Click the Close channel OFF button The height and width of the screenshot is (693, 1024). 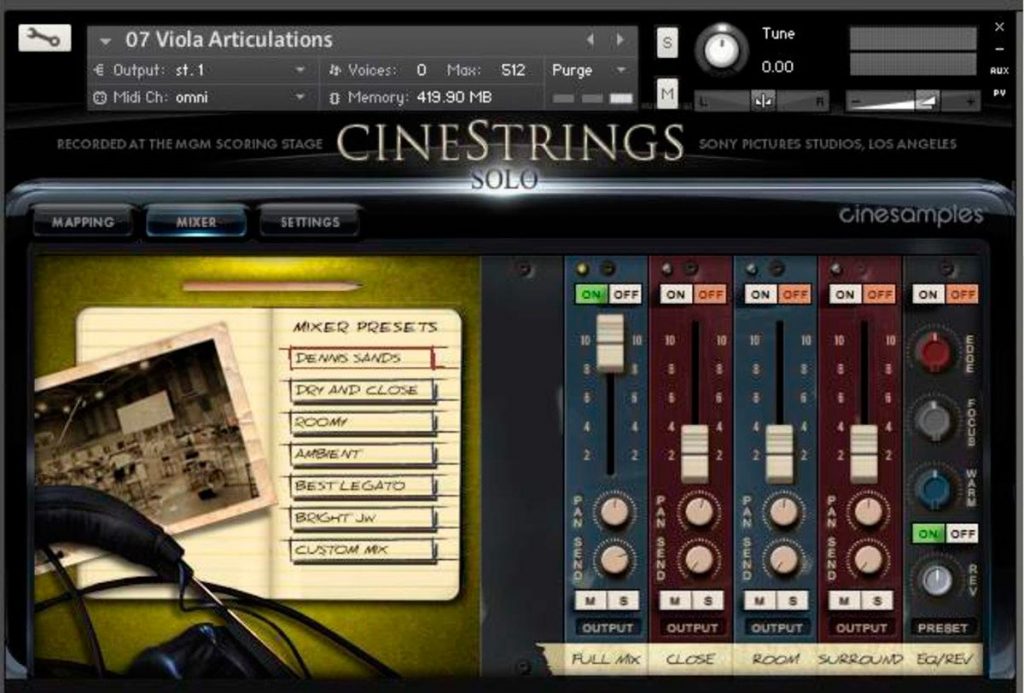710,295
